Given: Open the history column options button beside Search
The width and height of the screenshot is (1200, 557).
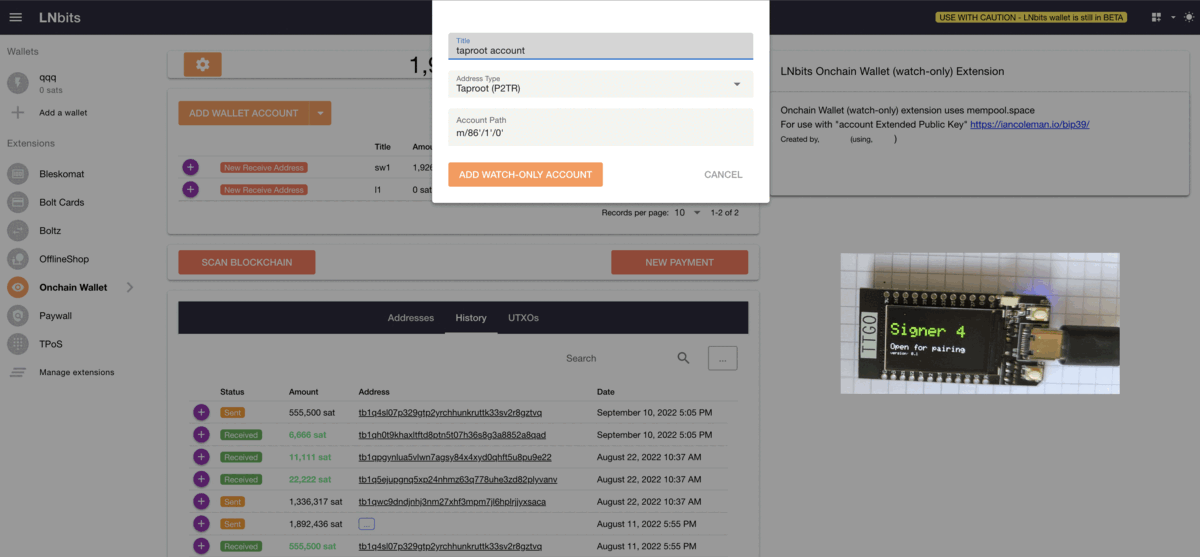Looking at the screenshot, I should pyautogui.click(x=722, y=358).
